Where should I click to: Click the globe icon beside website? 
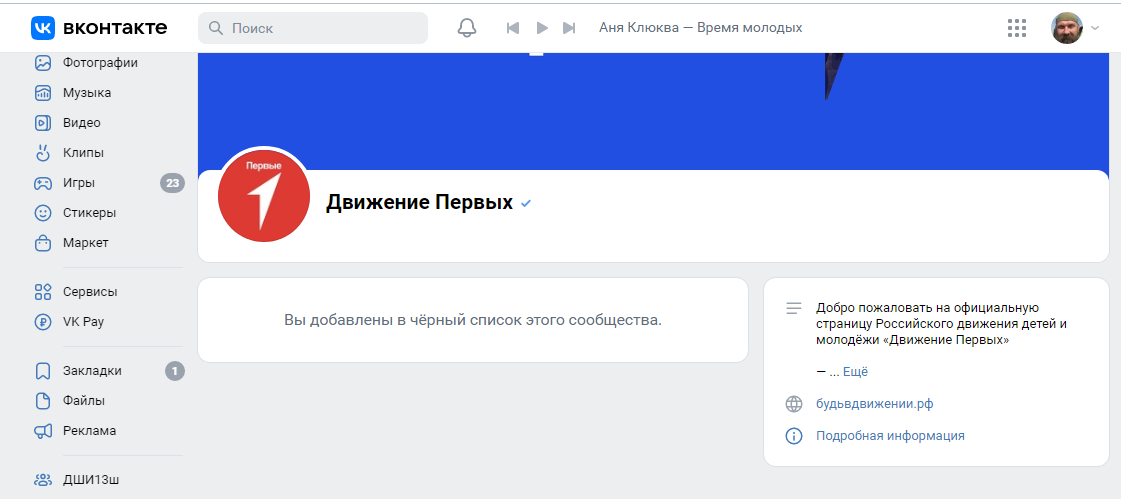(x=794, y=404)
